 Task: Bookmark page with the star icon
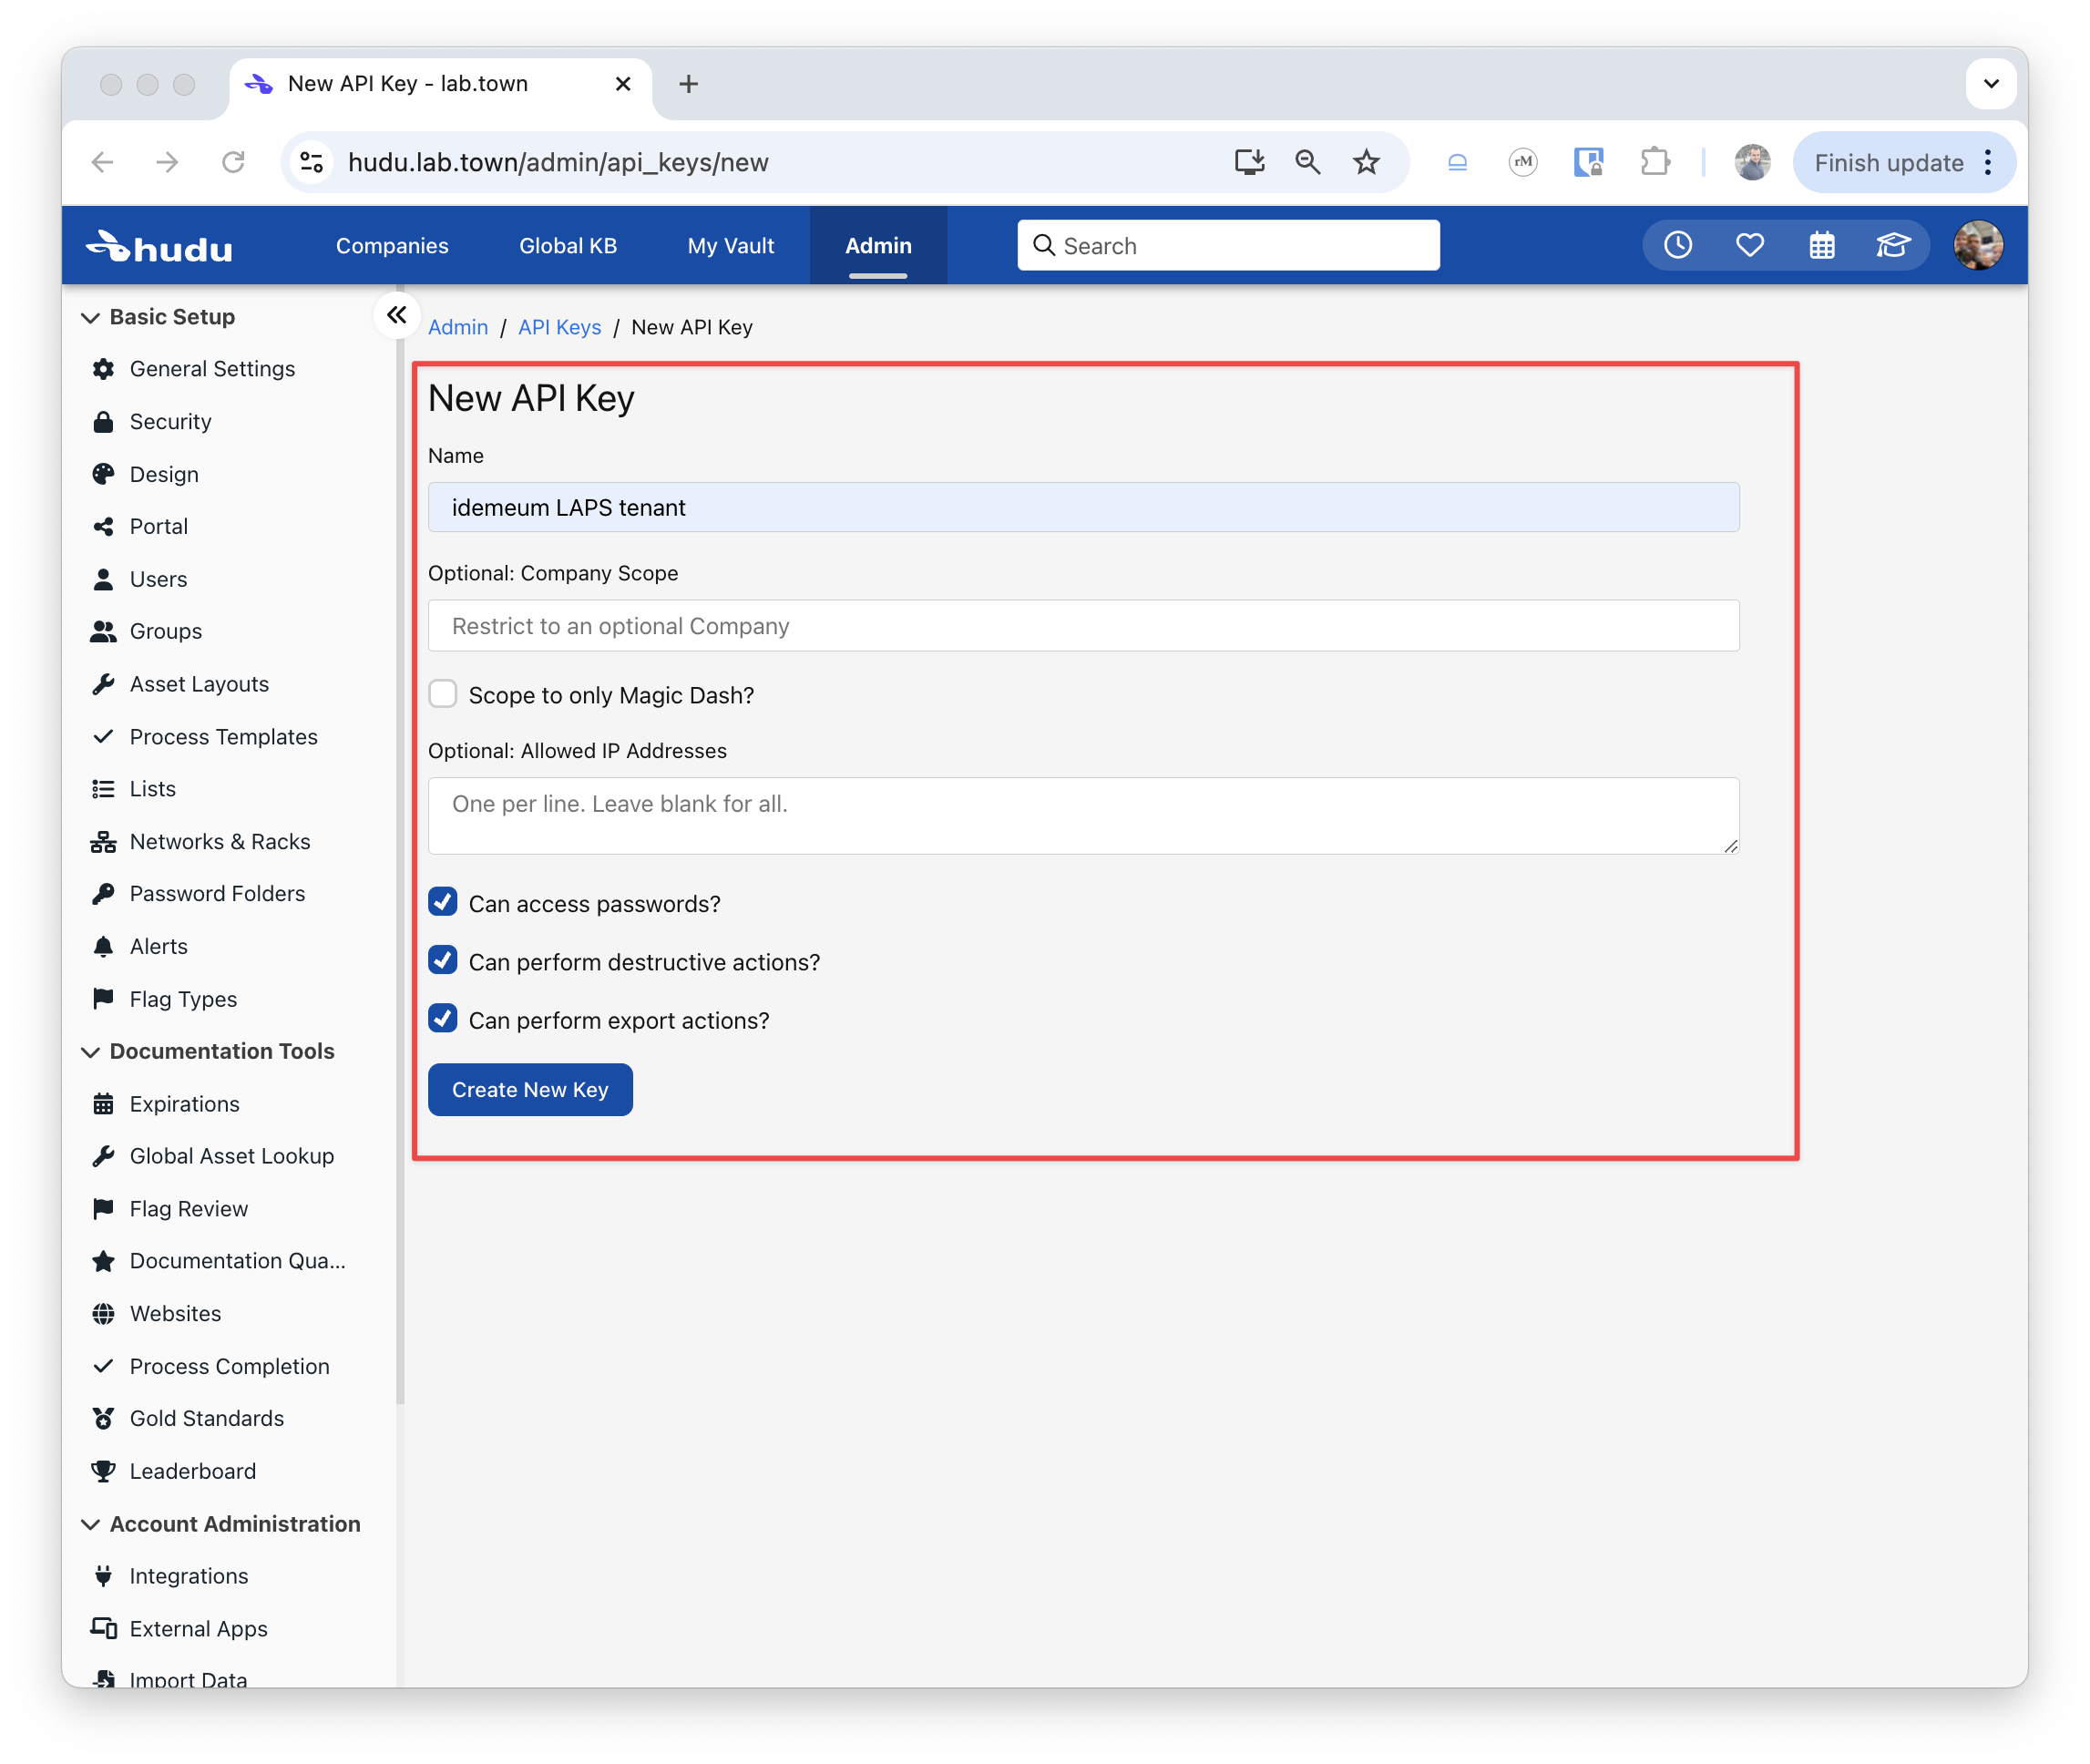1366,162
